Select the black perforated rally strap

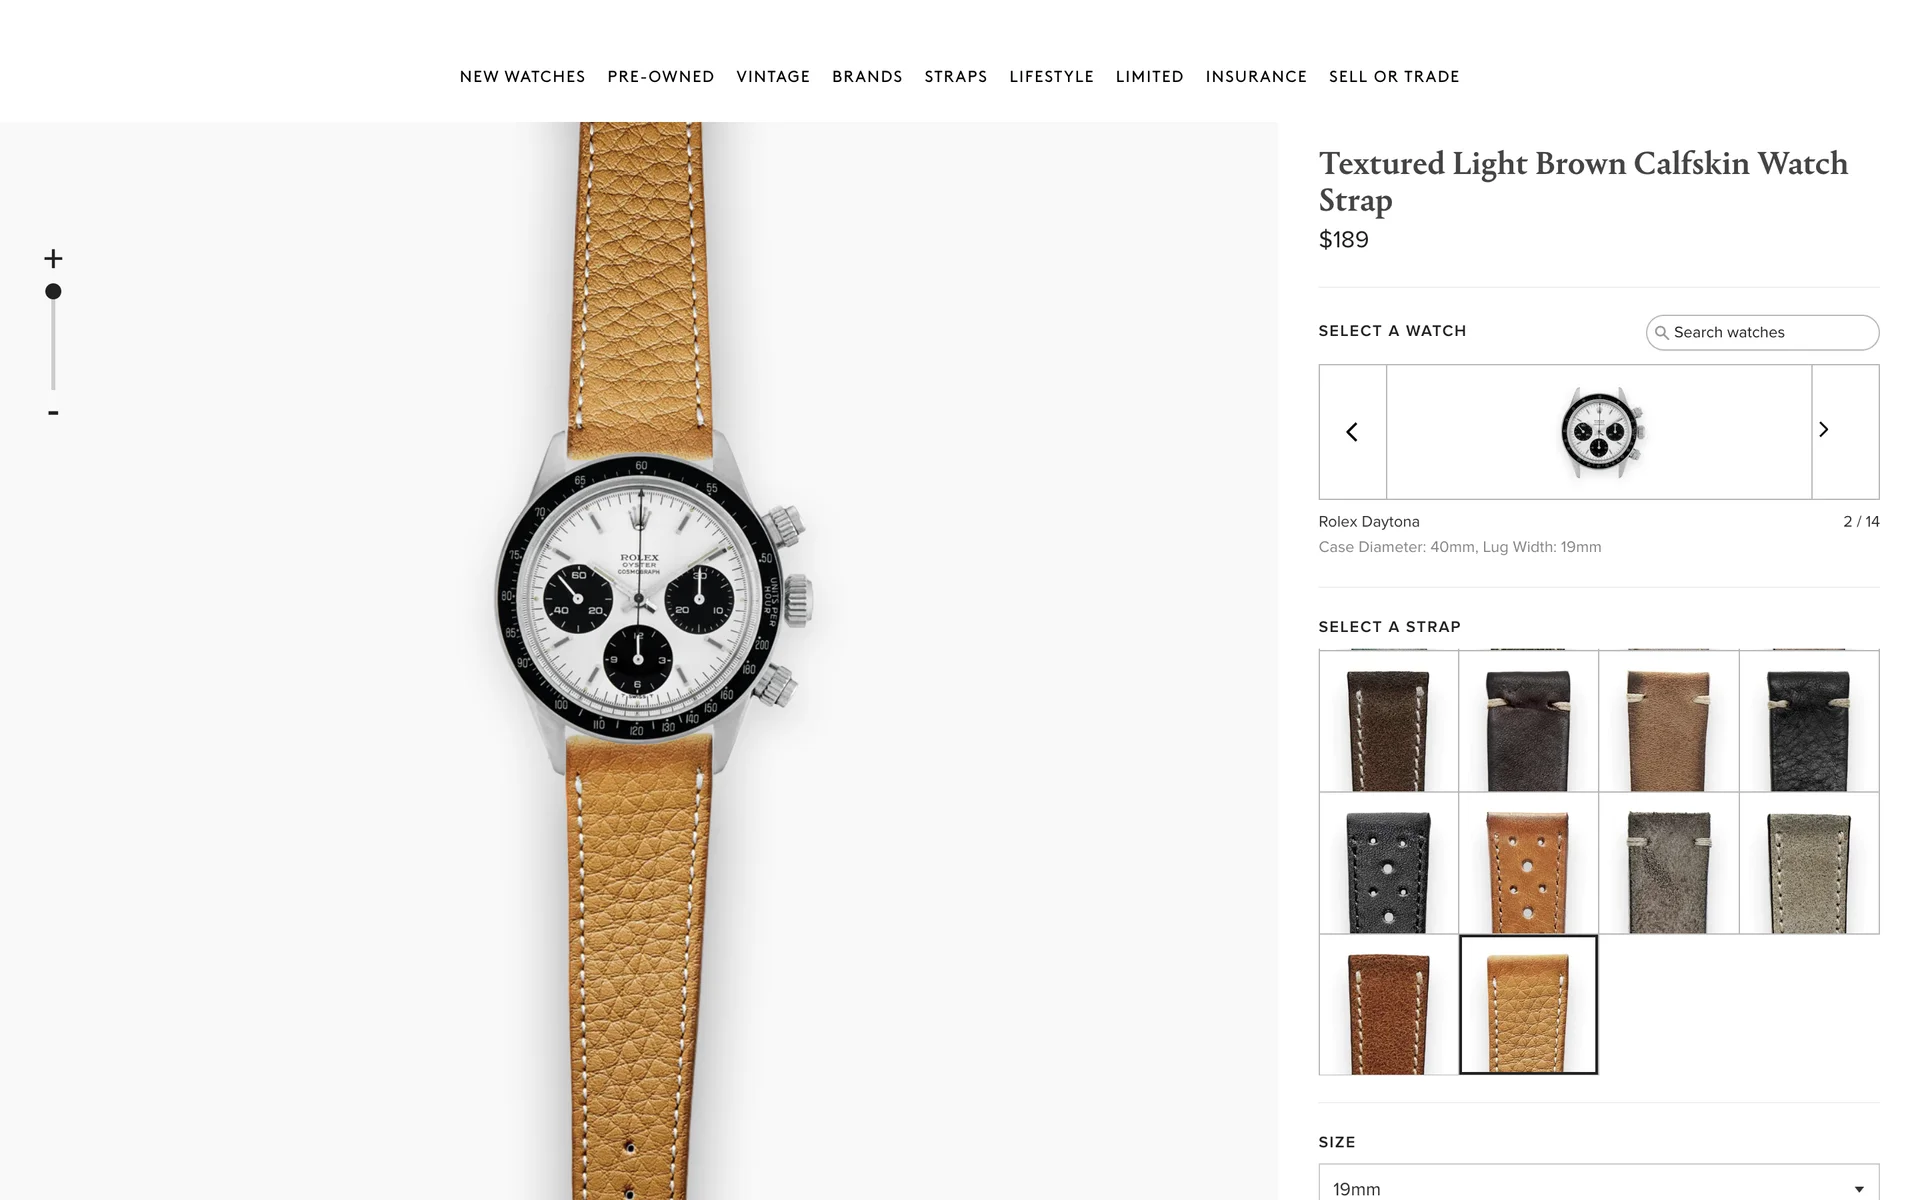pyautogui.click(x=1388, y=863)
